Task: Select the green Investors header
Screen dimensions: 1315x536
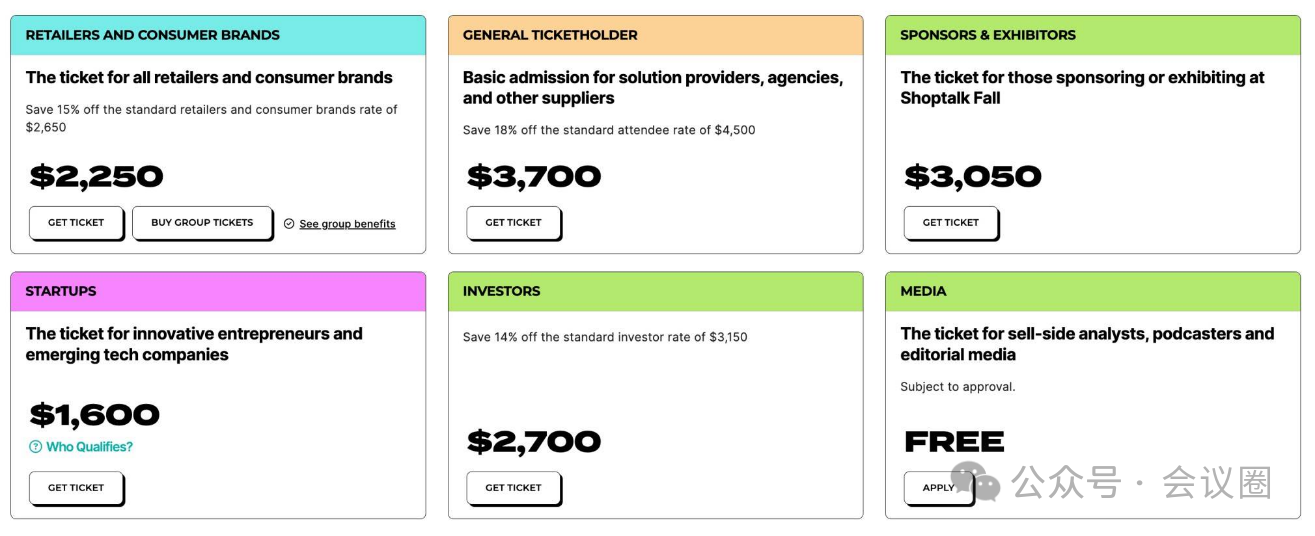Action: 655,291
